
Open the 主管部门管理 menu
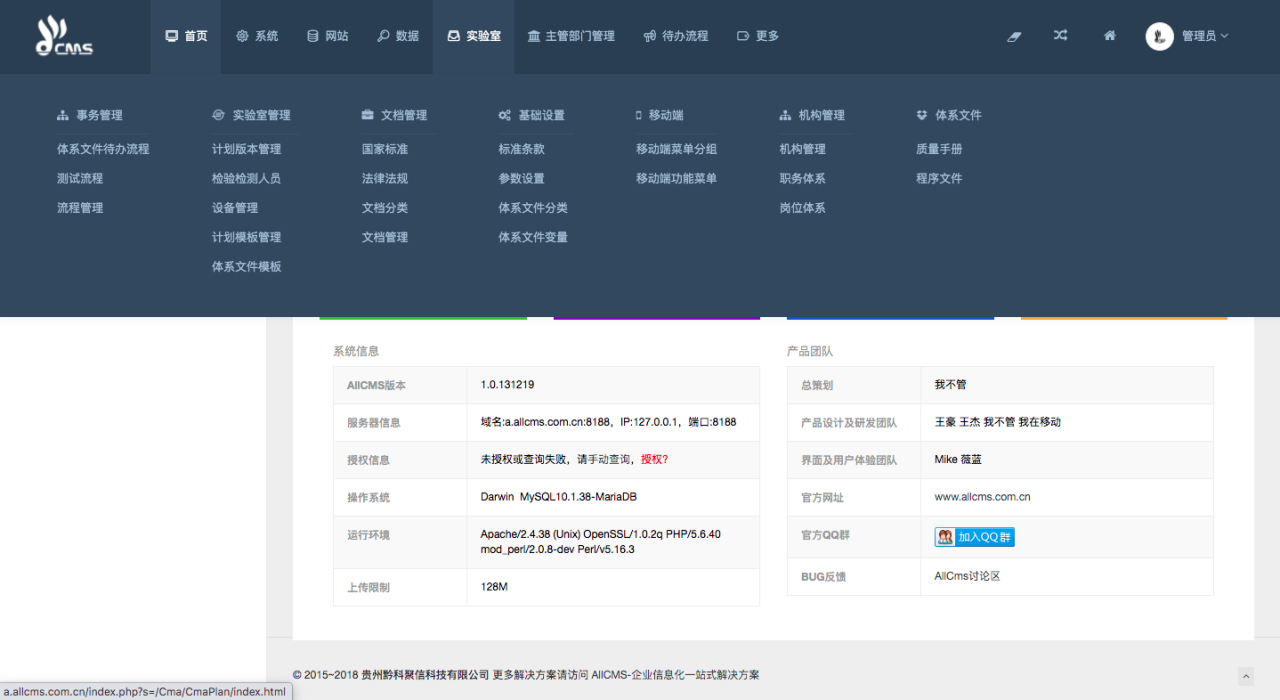571,36
